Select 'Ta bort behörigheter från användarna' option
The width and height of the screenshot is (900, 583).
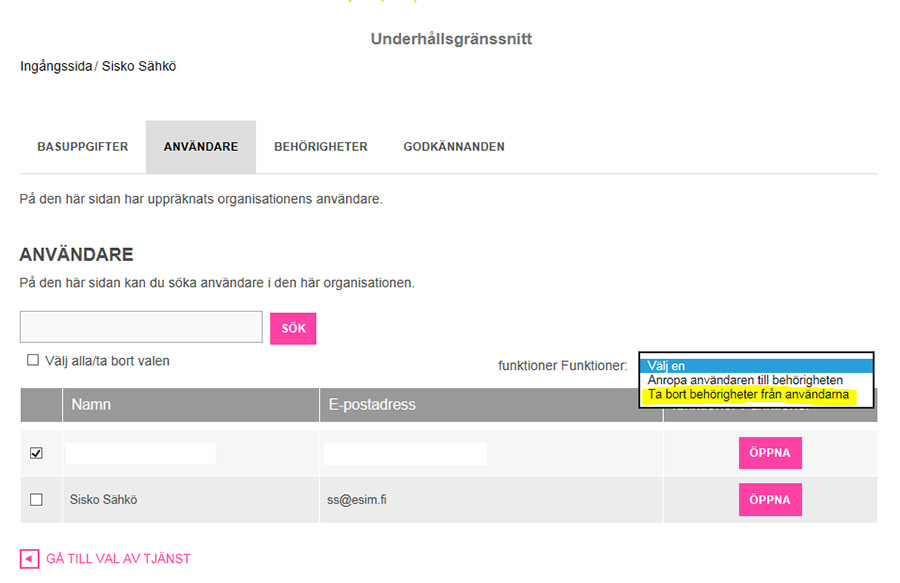point(748,395)
